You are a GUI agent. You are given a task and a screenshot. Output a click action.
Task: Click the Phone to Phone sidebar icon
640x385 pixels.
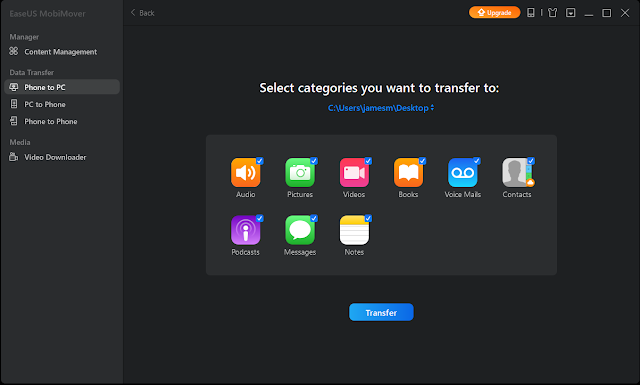pos(14,121)
